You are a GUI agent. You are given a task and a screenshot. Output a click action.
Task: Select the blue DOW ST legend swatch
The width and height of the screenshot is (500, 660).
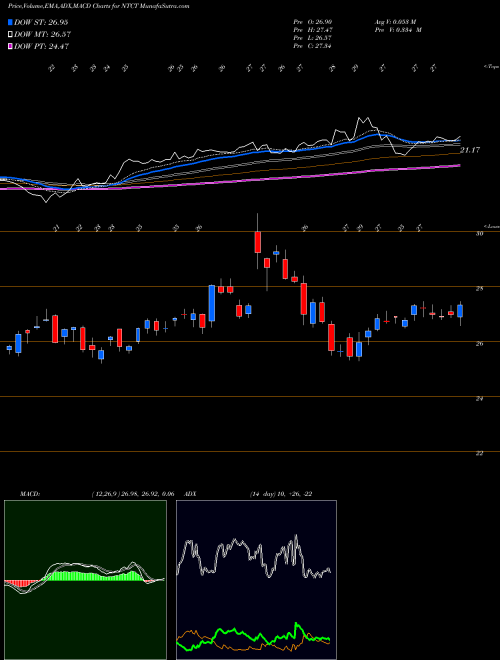tap(11, 22)
